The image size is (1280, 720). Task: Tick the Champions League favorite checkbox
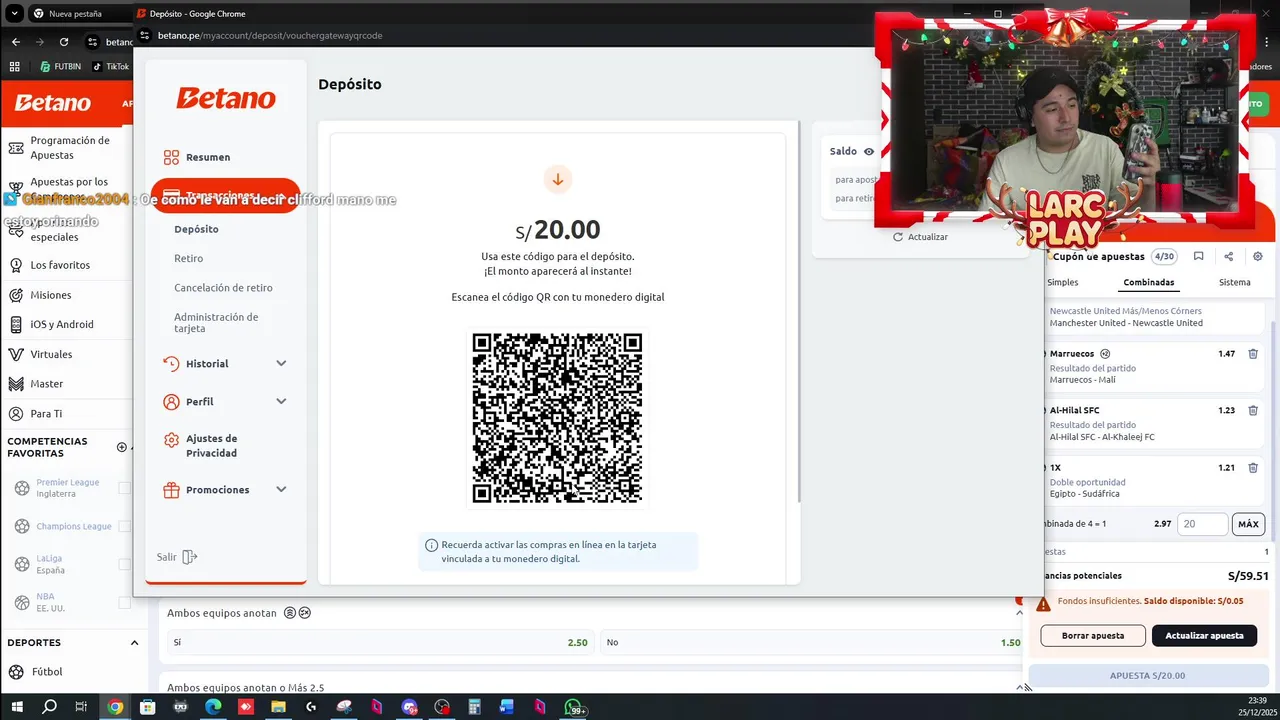125,526
